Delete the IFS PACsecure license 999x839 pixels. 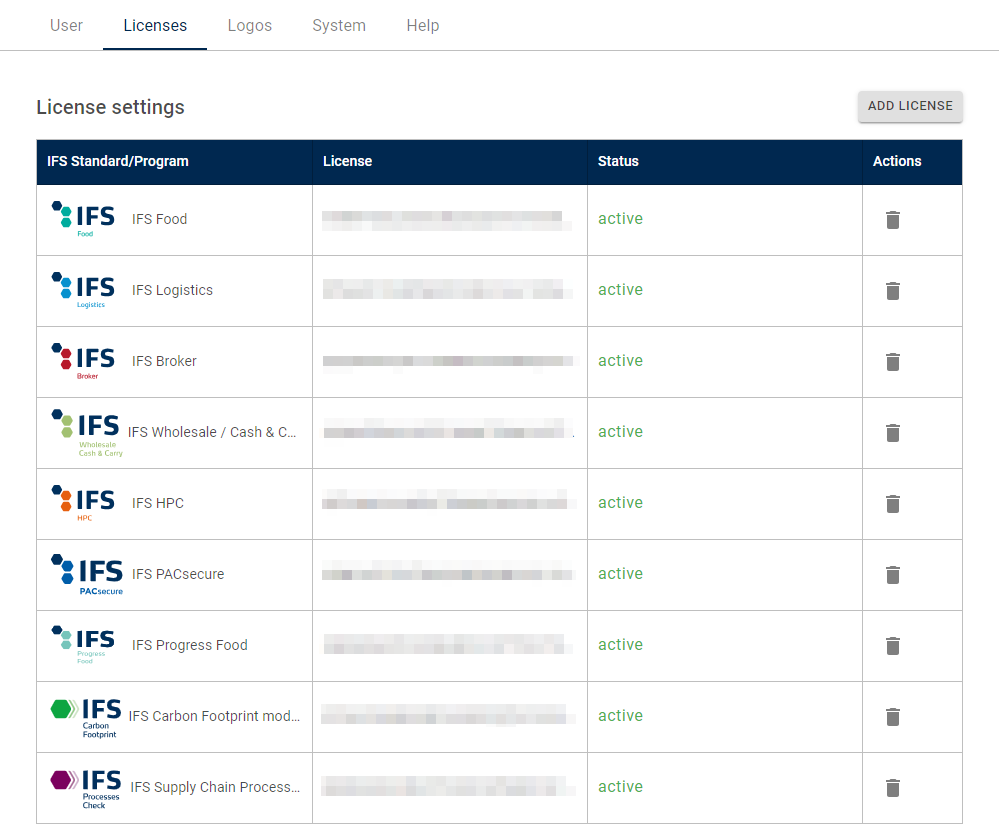tap(893, 575)
